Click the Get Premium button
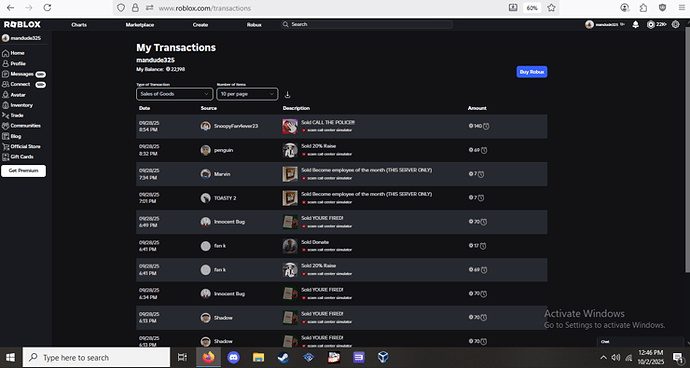This screenshot has height=368, width=690. (x=23, y=171)
